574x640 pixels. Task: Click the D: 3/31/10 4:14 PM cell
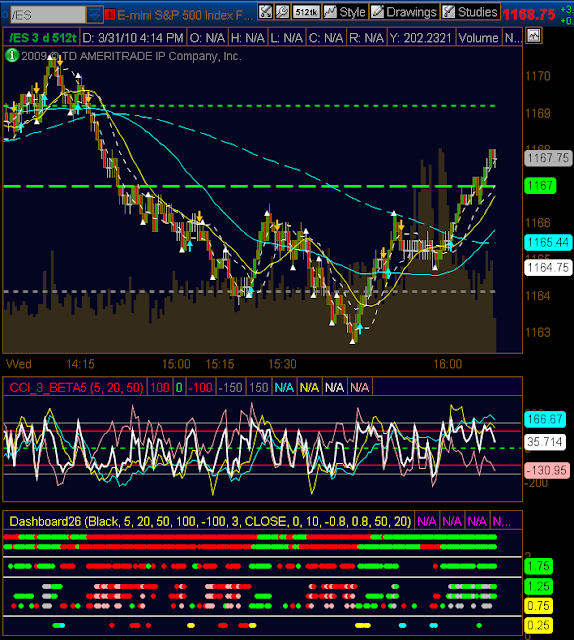click(x=133, y=38)
